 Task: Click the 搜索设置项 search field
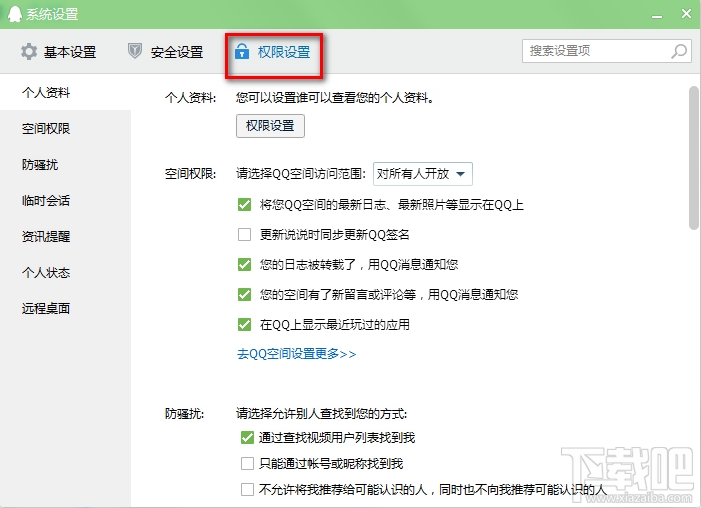click(595, 50)
